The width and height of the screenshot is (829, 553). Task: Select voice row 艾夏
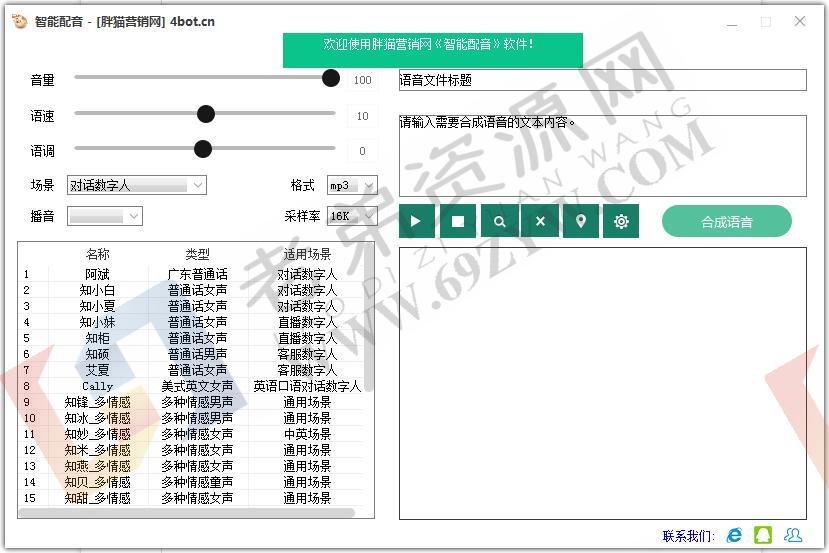click(x=191, y=370)
